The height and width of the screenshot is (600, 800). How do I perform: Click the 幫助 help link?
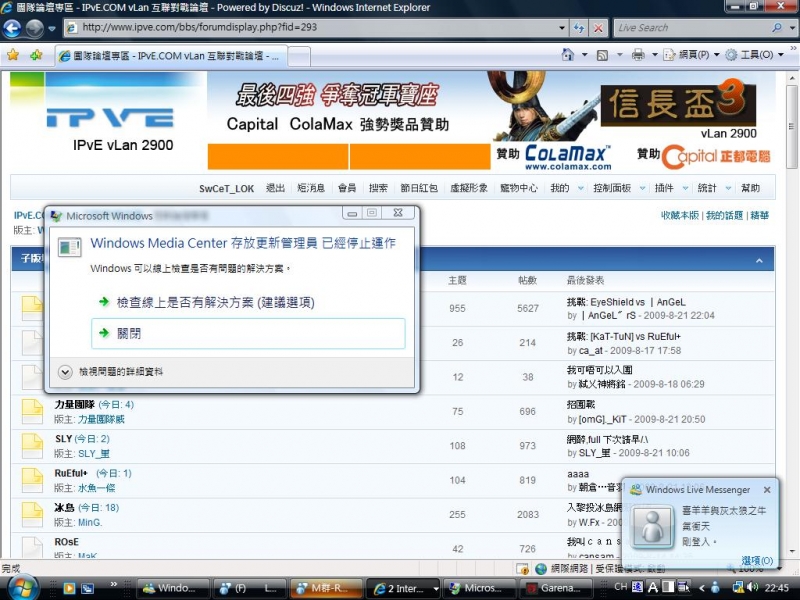click(750, 188)
